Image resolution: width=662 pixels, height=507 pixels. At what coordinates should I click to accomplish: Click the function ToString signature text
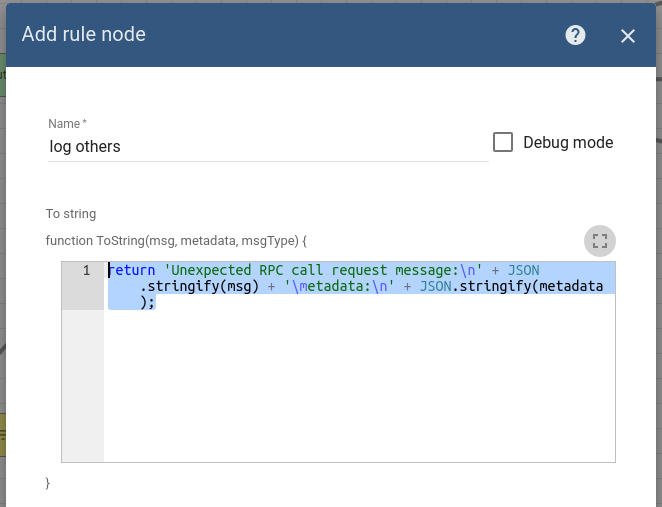176,241
